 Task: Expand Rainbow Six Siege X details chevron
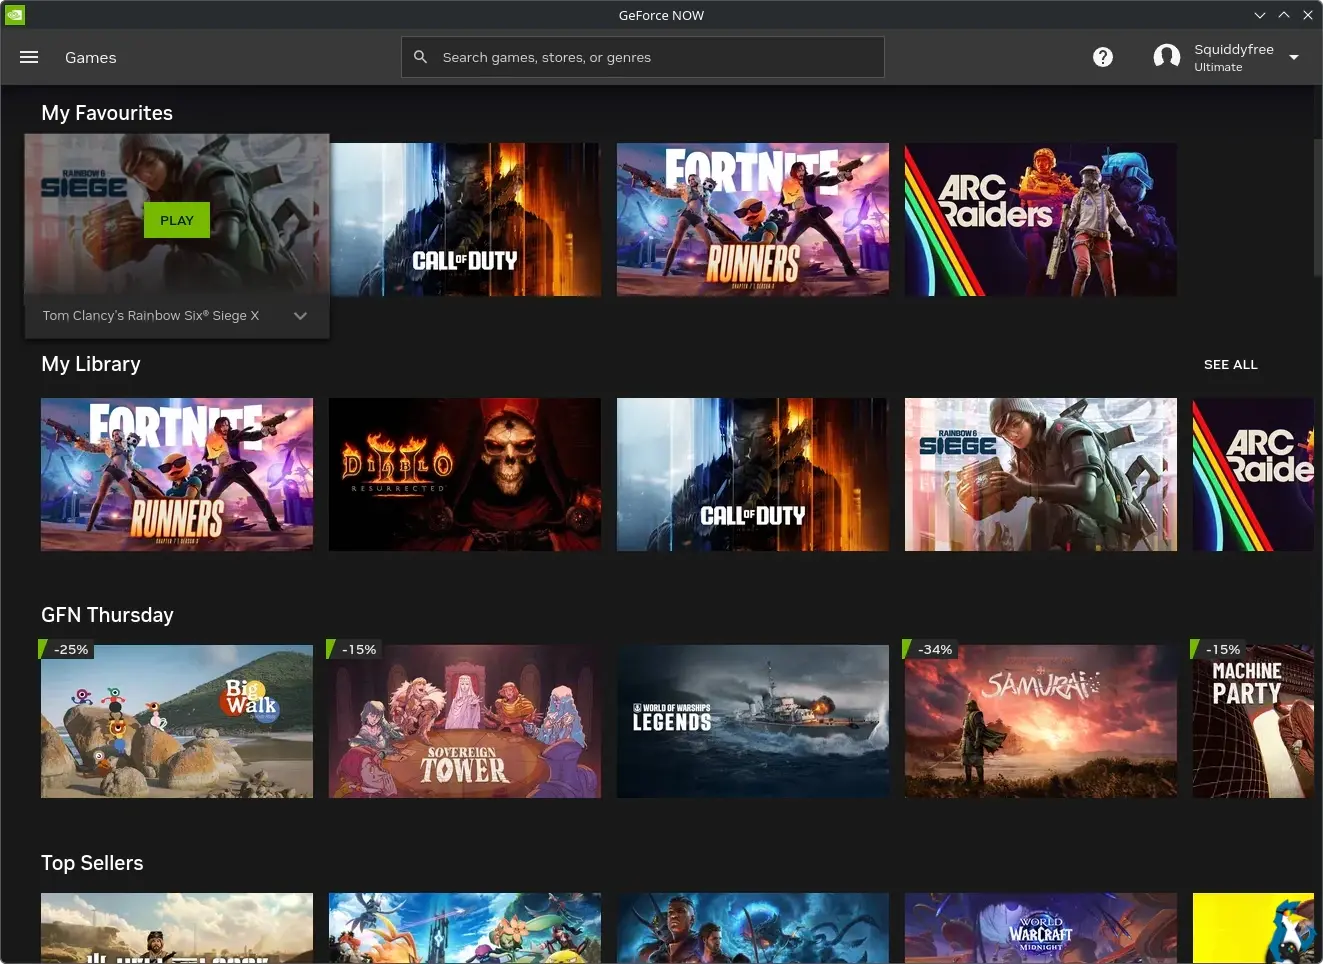(300, 316)
